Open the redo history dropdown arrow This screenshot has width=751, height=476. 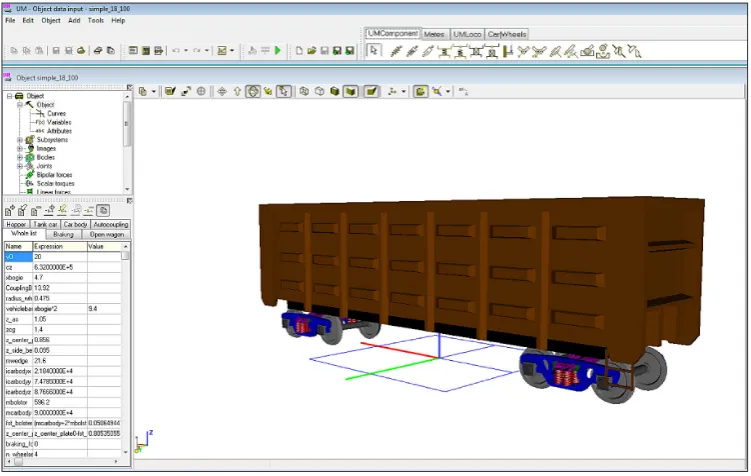pos(207,50)
